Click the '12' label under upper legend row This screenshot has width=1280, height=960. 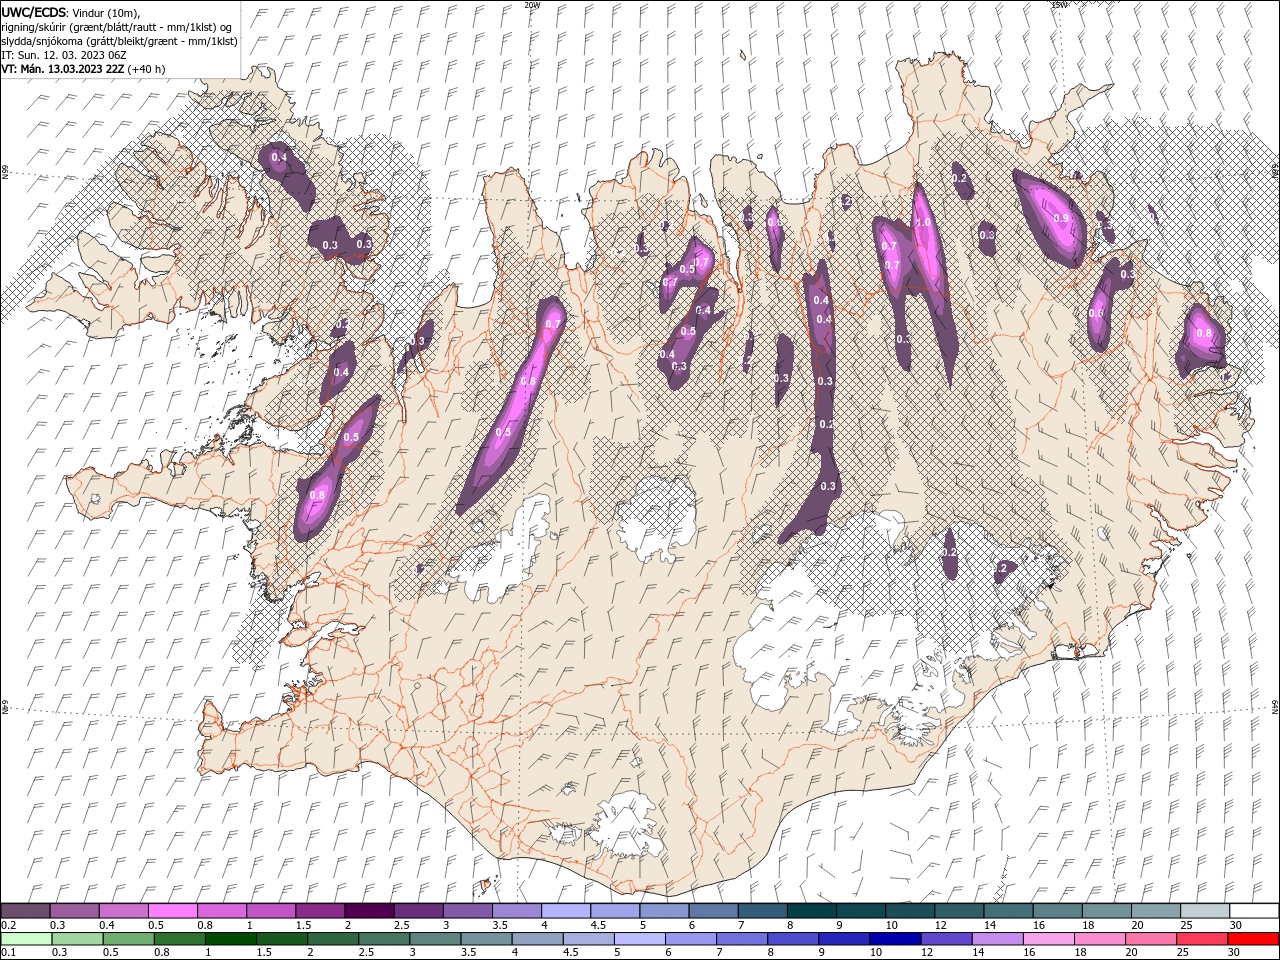tap(941, 925)
